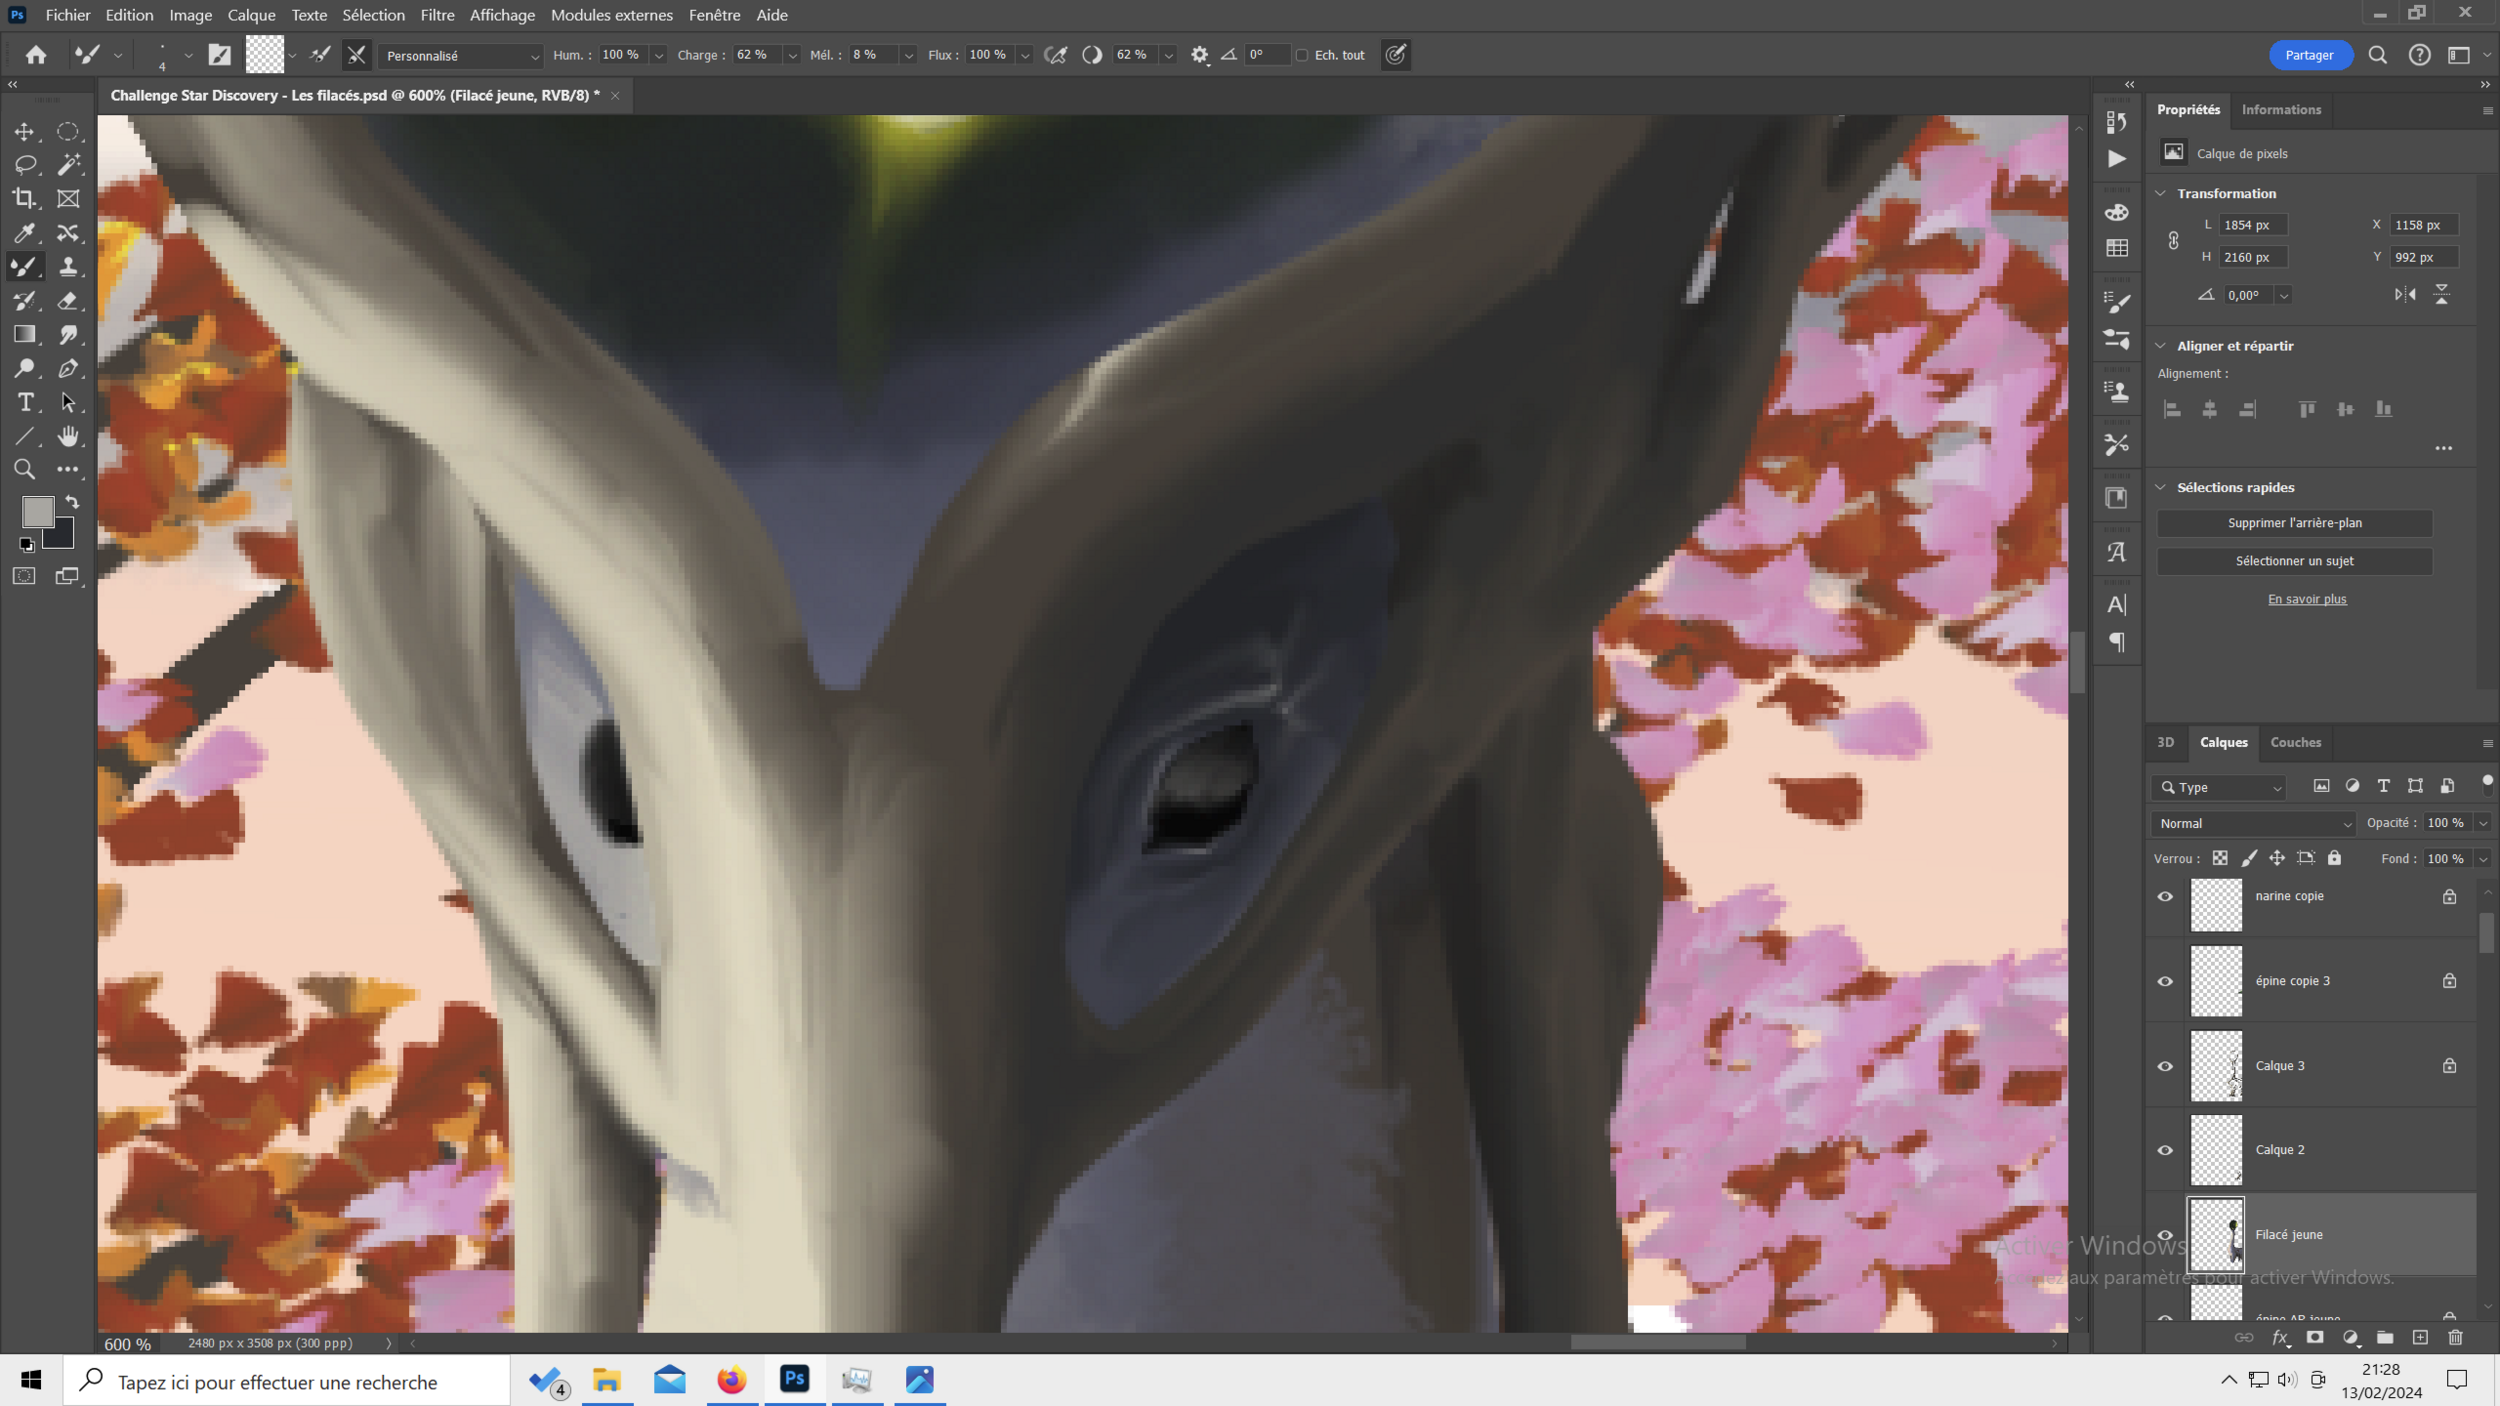The image size is (2500, 1406).
Task: Hide the narine copie layer
Action: click(x=2165, y=897)
